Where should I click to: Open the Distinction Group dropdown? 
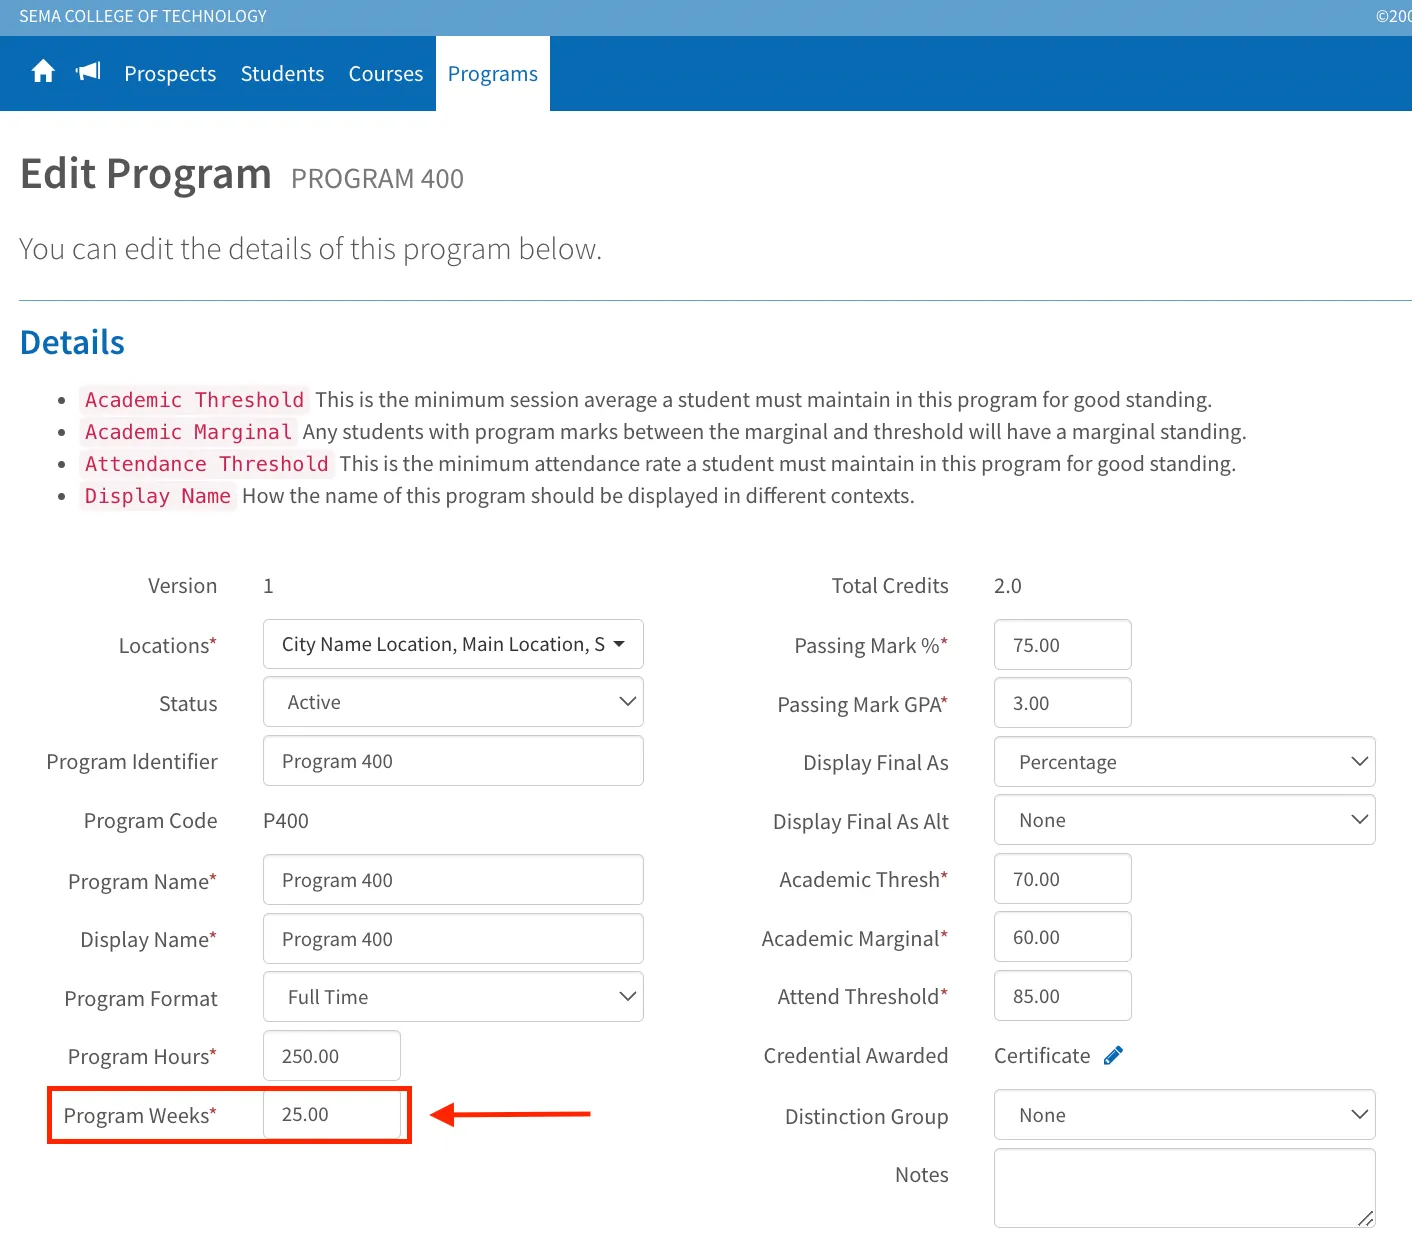pyautogui.click(x=1184, y=1115)
